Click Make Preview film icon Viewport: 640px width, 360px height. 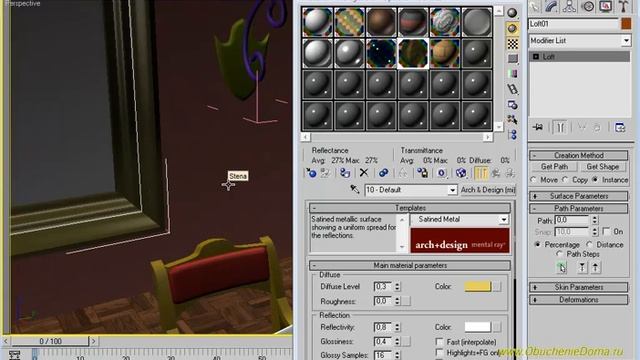click(512, 89)
